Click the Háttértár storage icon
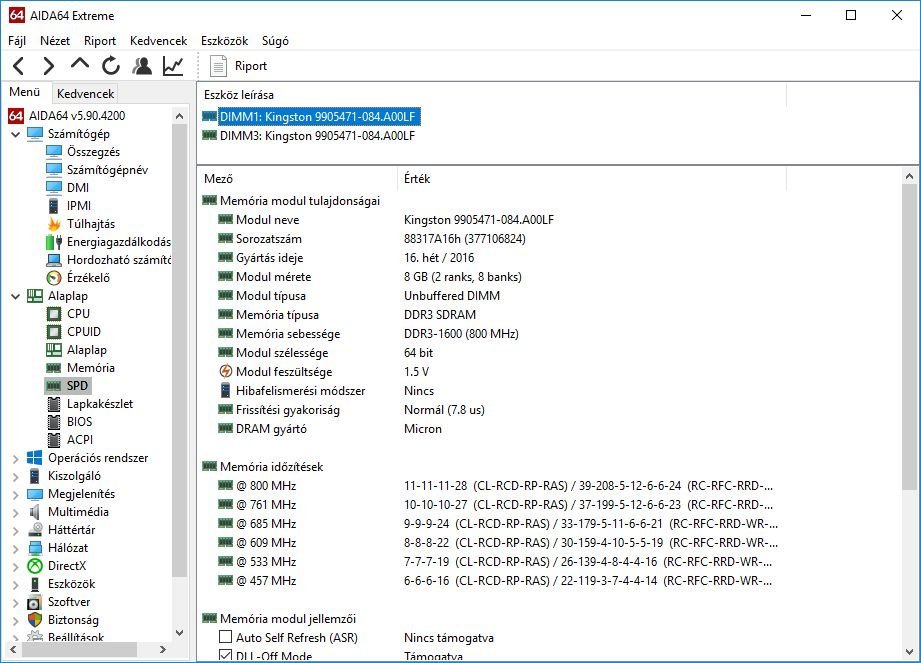Image resolution: width=921 pixels, height=663 pixels. 35,530
